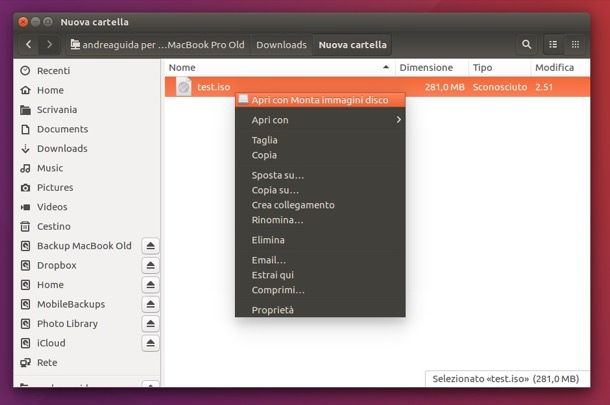This screenshot has height=405, width=610.
Task: Go back with left arrow button
Action: [x=28, y=45]
